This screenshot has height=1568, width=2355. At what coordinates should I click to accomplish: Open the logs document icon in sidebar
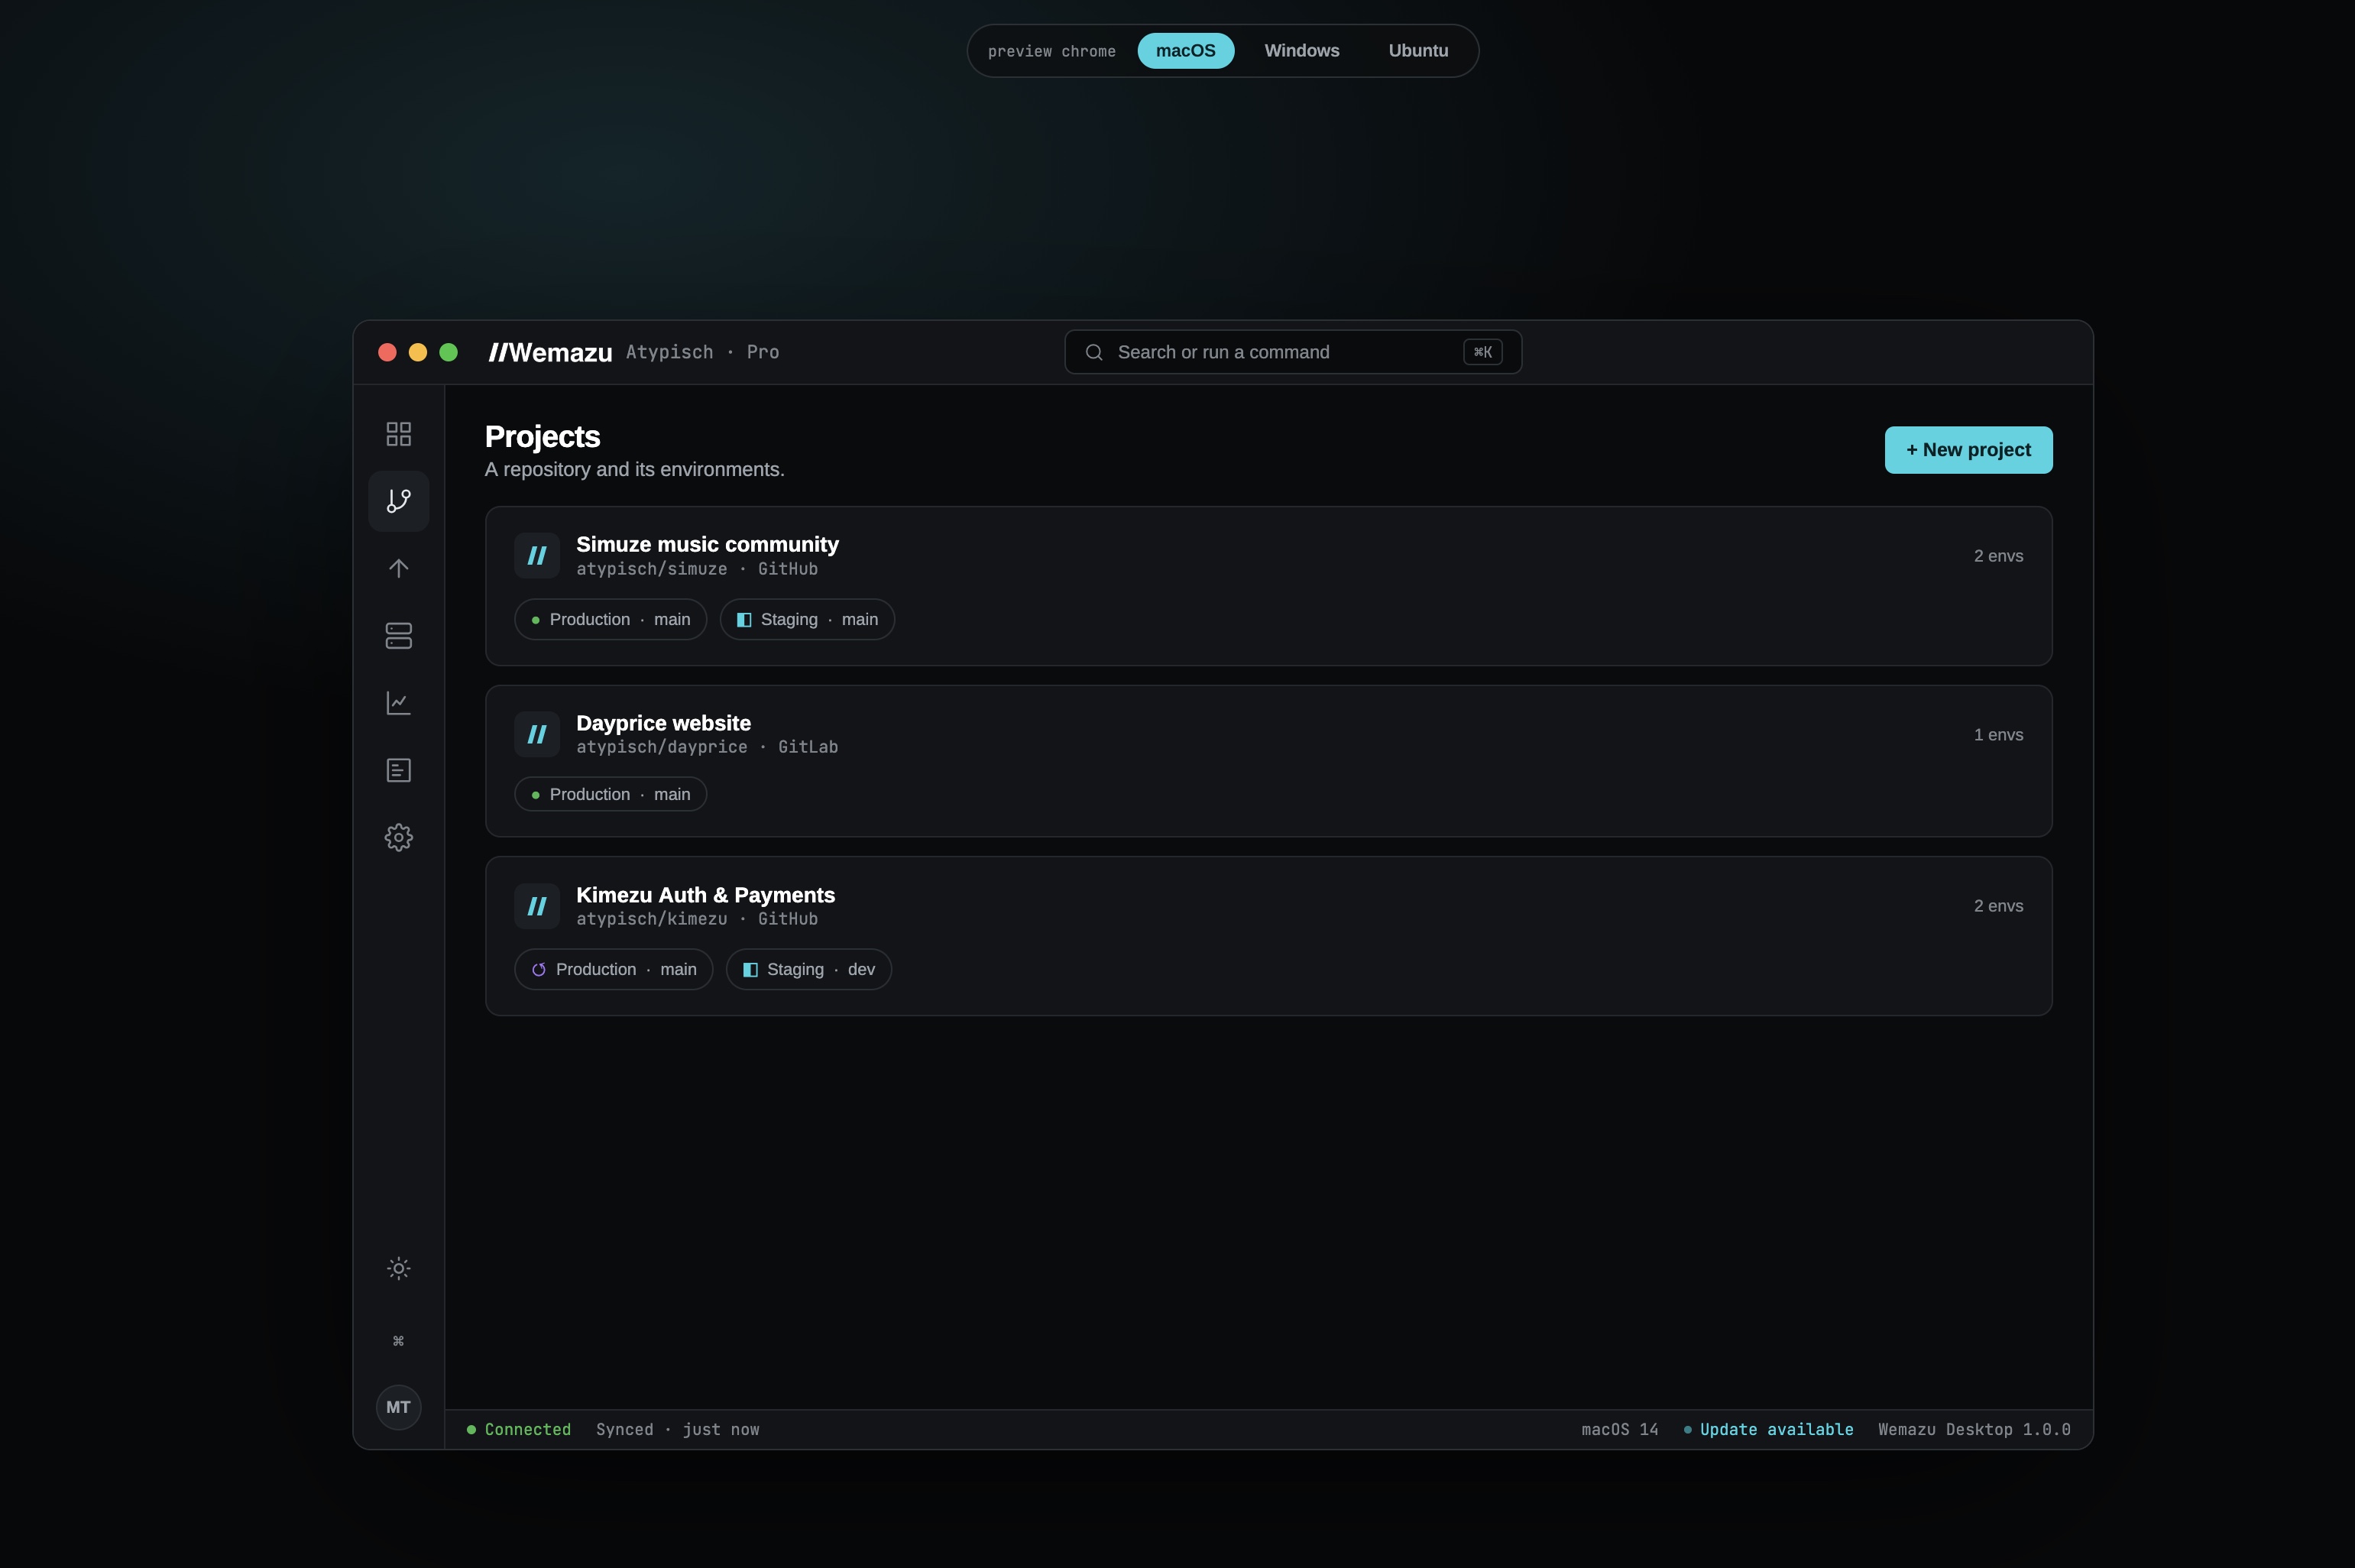pos(398,770)
